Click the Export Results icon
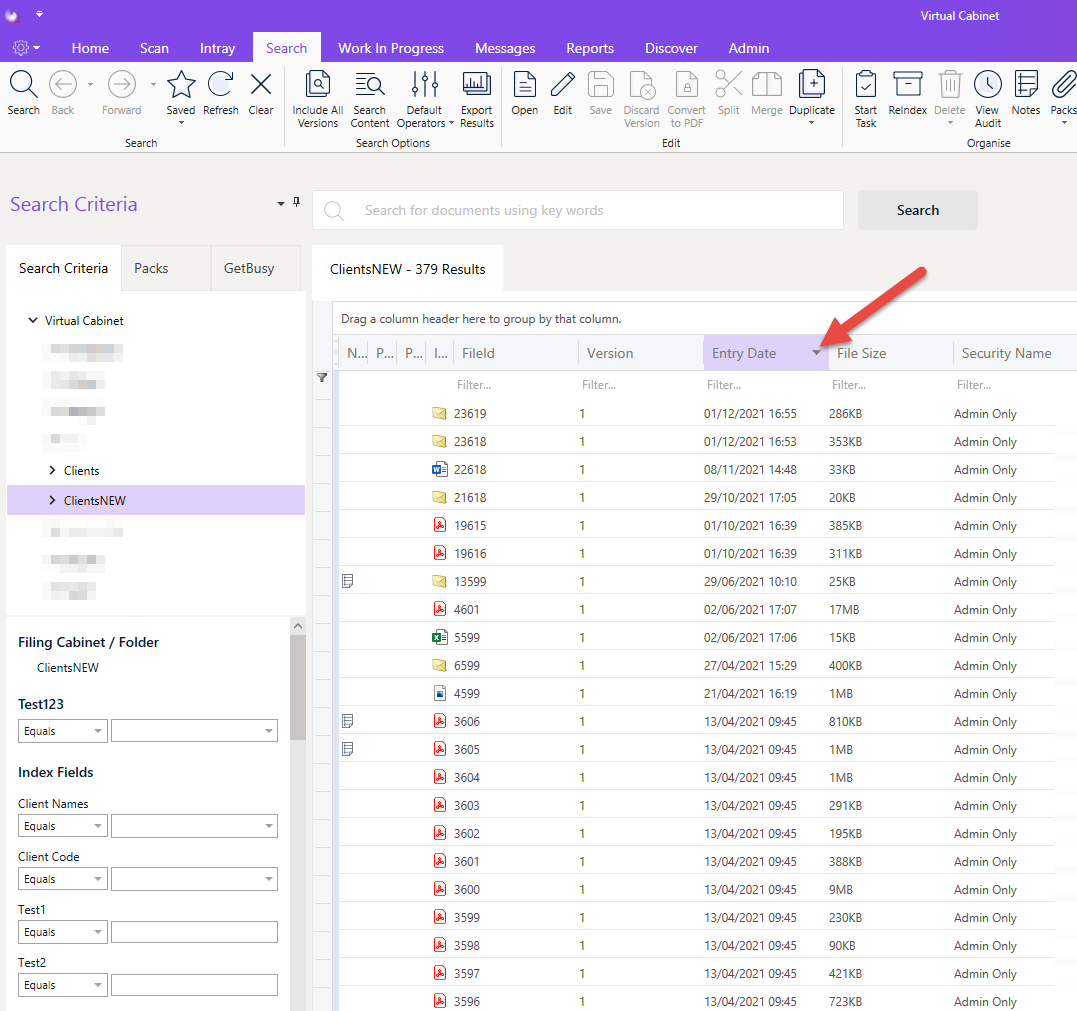The image size is (1077, 1011). click(x=477, y=85)
